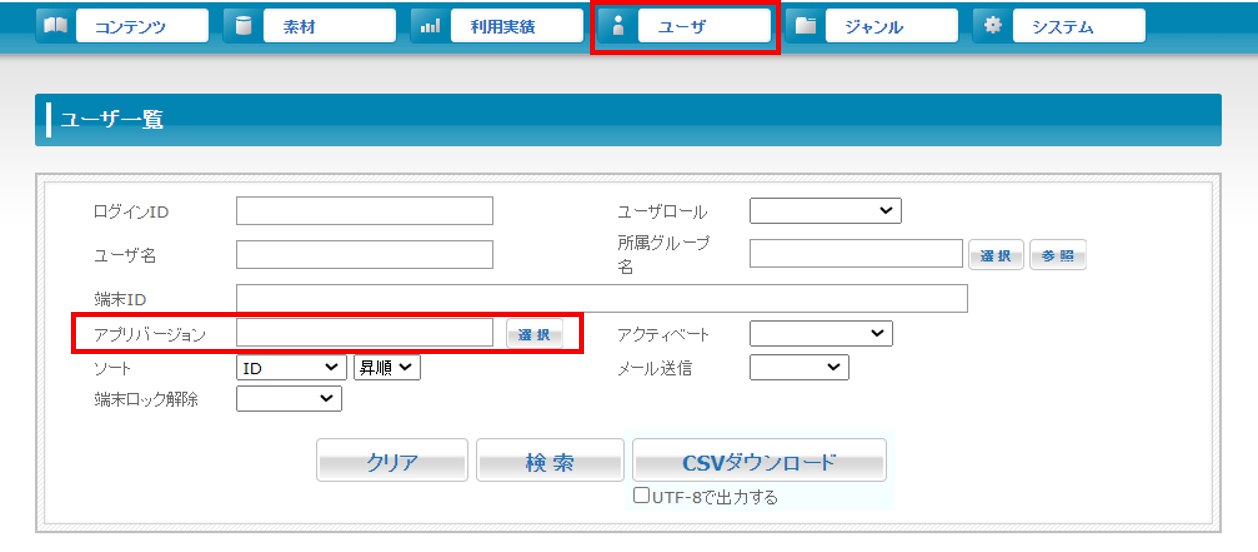Screen dimensions: 1258x552
Task: Click the 参照 button
Action: (1058, 255)
